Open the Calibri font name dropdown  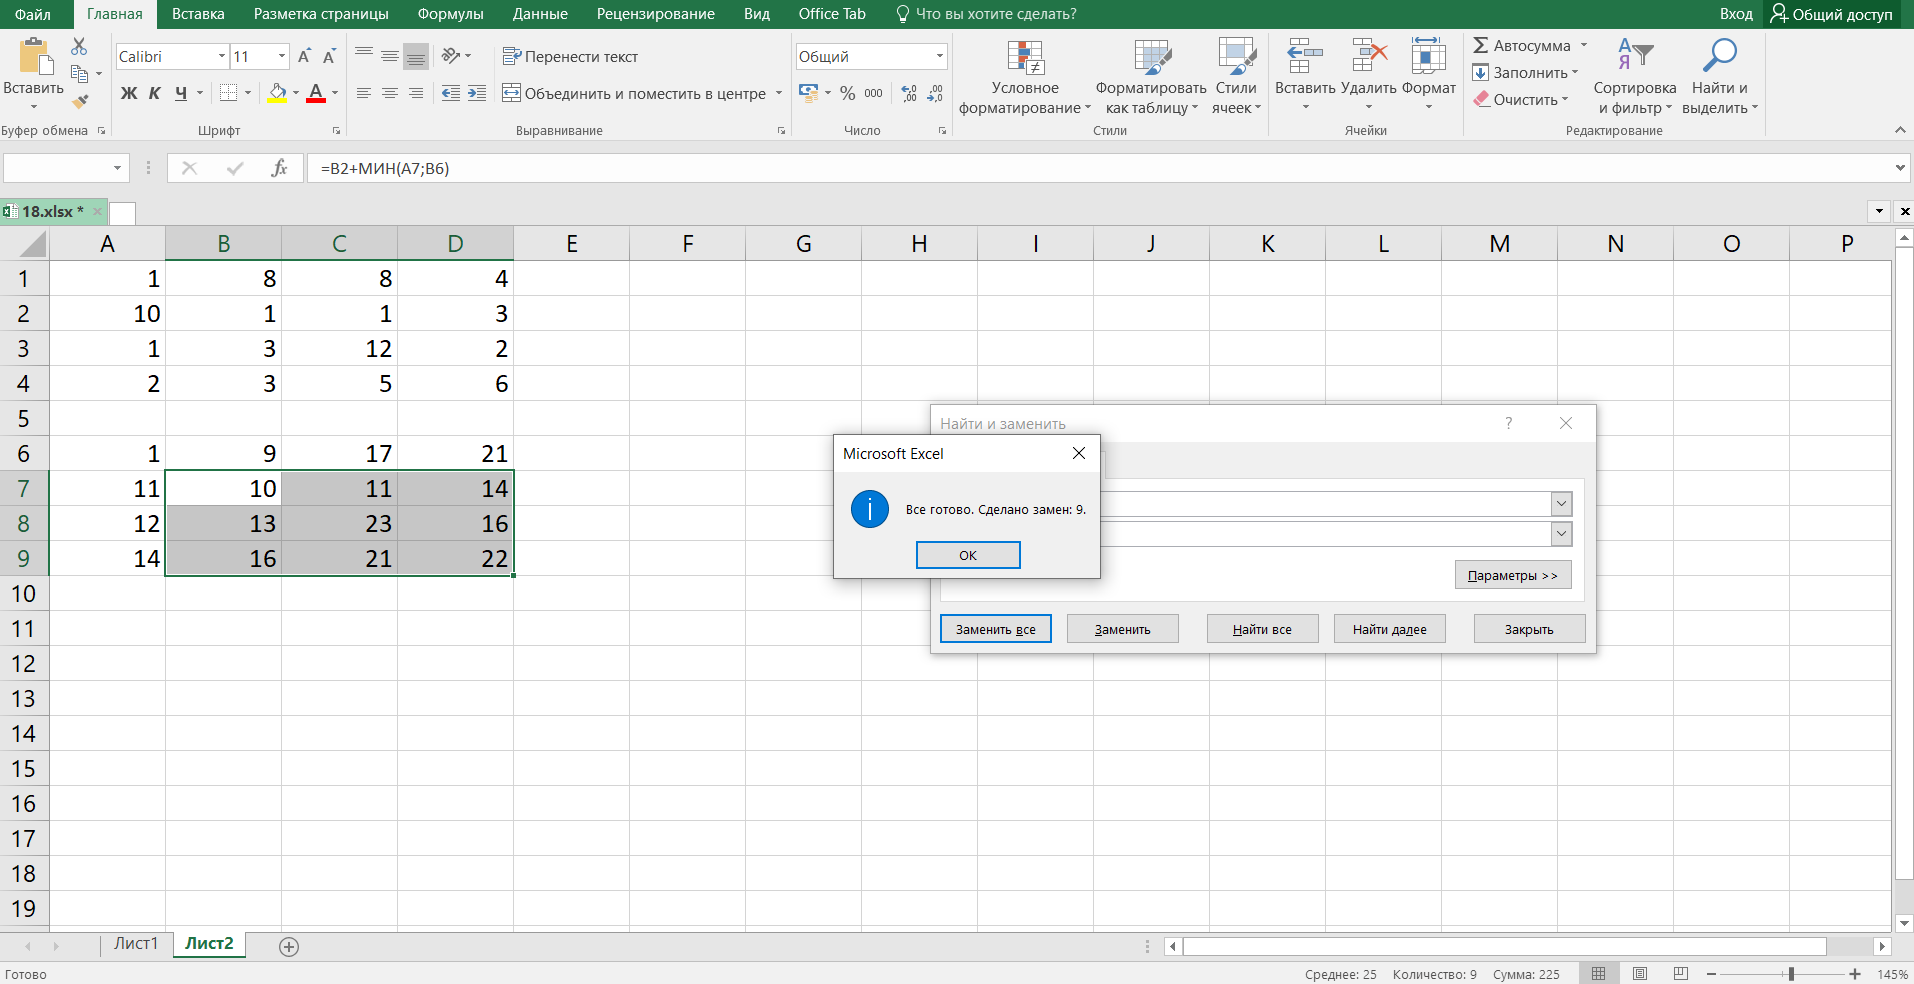[222, 56]
